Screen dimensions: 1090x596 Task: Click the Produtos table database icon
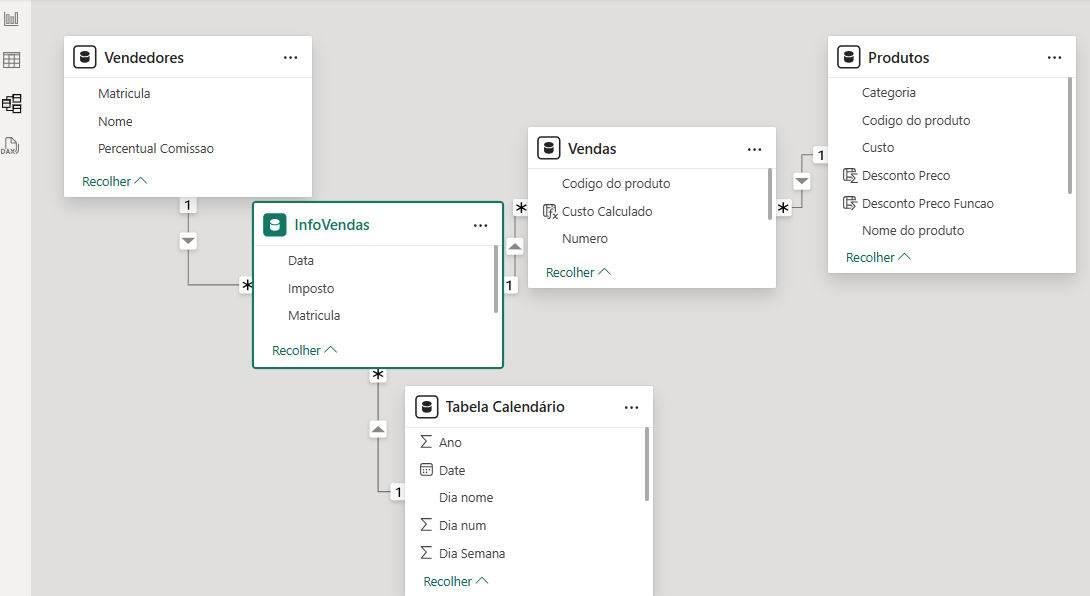tap(849, 57)
